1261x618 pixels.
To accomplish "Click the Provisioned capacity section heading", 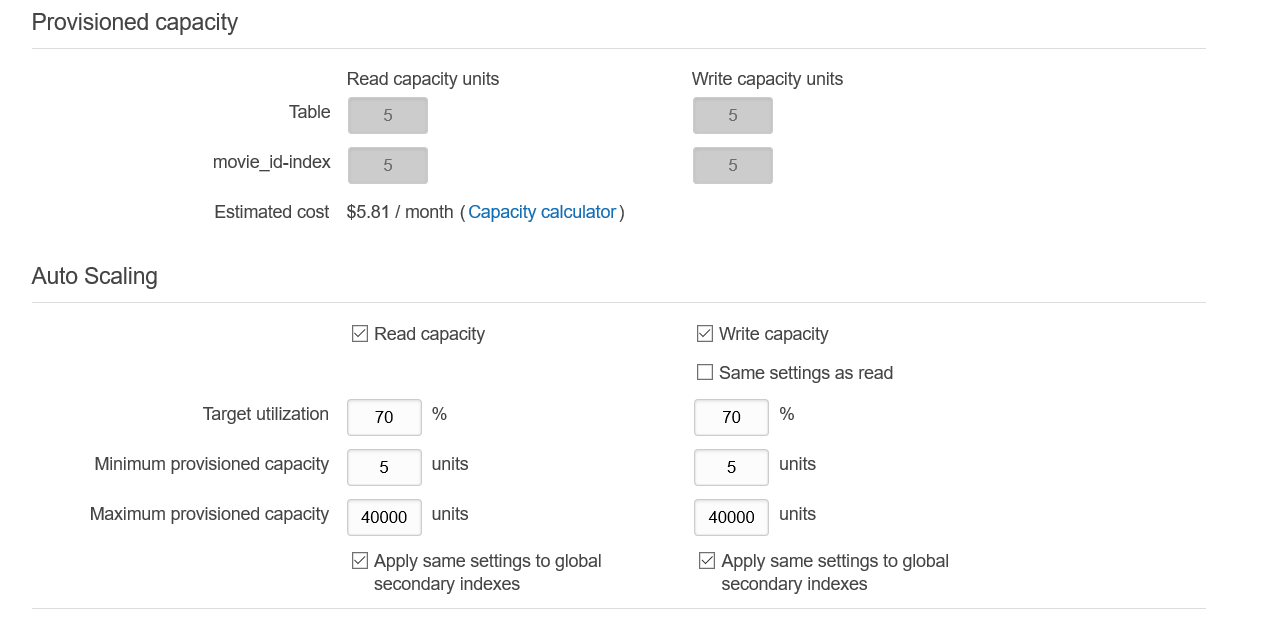I will click(x=135, y=22).
